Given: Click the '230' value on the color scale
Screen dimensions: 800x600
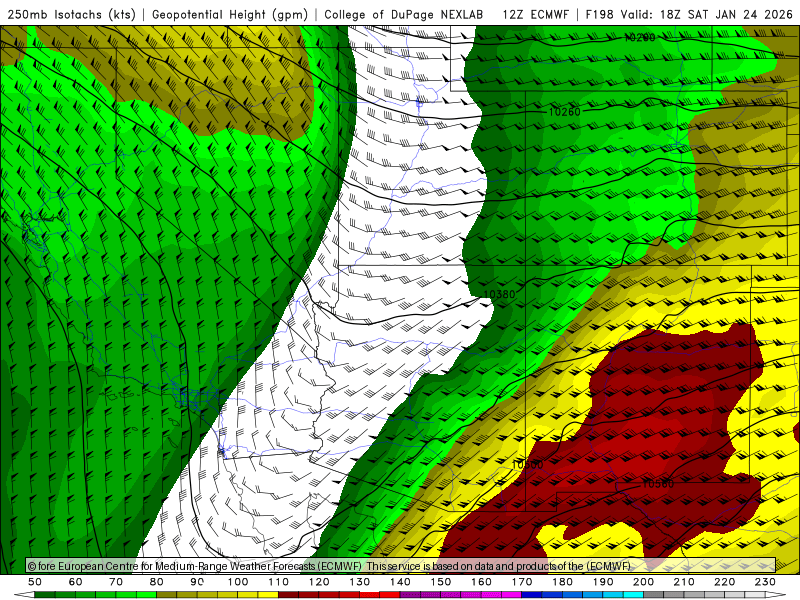Looking at the screenshot, I should [765, 582].
